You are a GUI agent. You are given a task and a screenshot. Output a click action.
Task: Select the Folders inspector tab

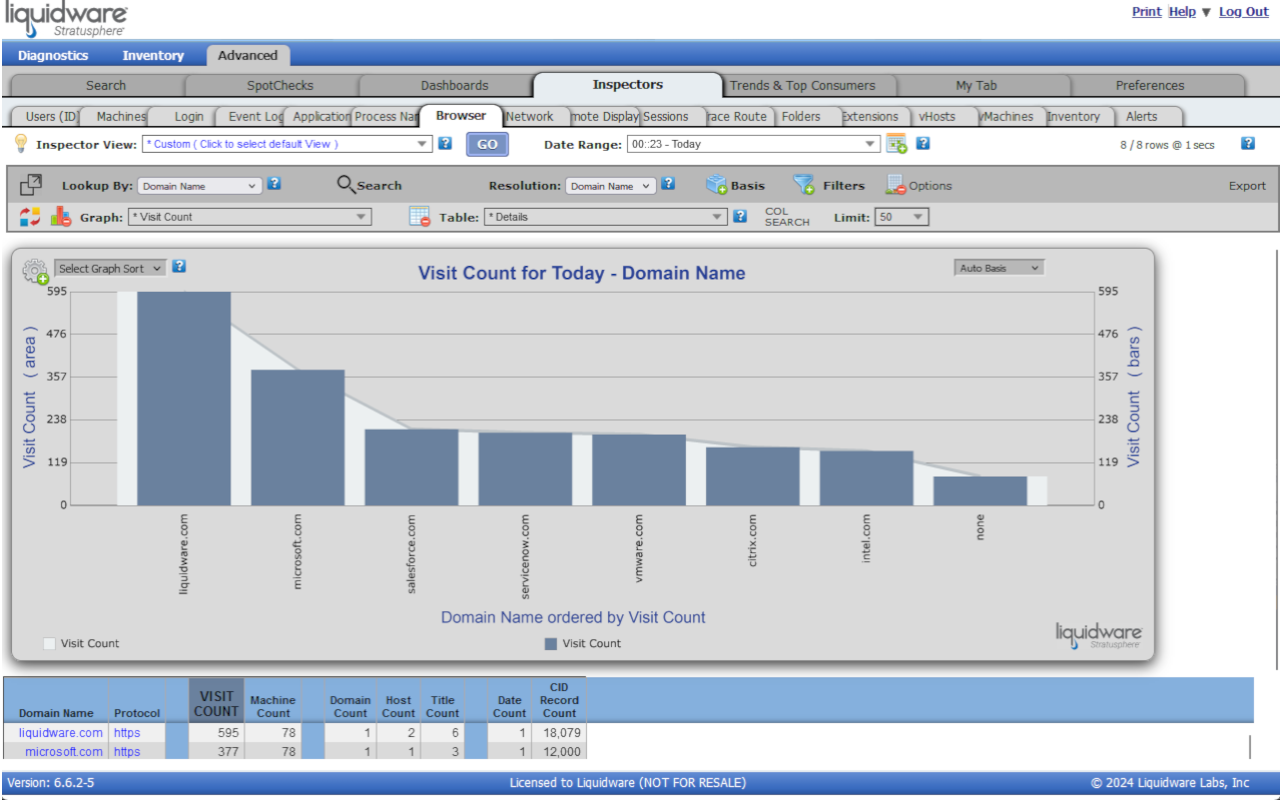(801, 117)
